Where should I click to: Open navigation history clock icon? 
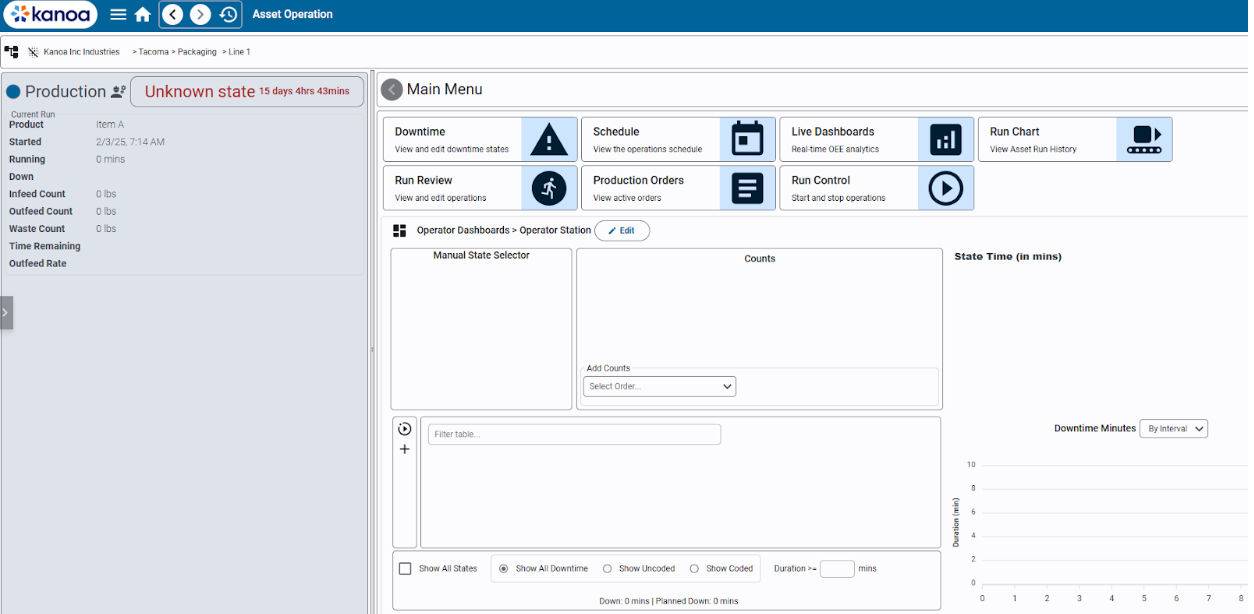pyautogui.click(x=228, y=14)
